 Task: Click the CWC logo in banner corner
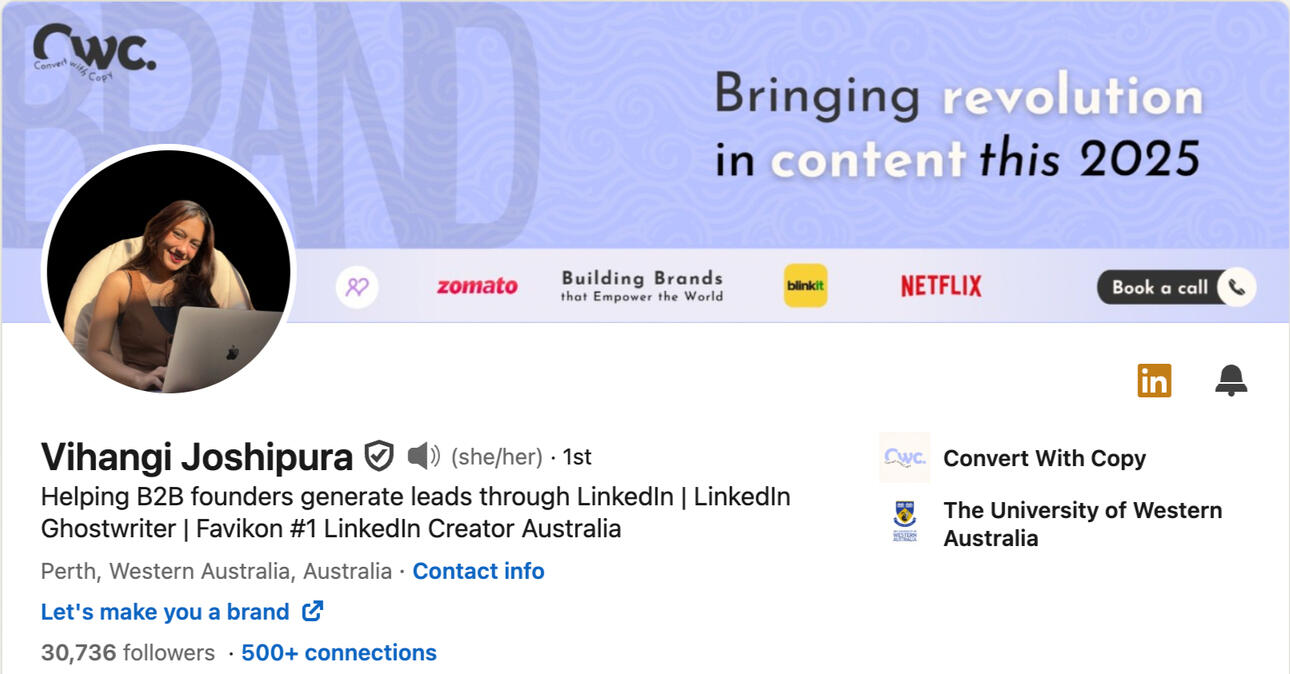click(93, 52)
